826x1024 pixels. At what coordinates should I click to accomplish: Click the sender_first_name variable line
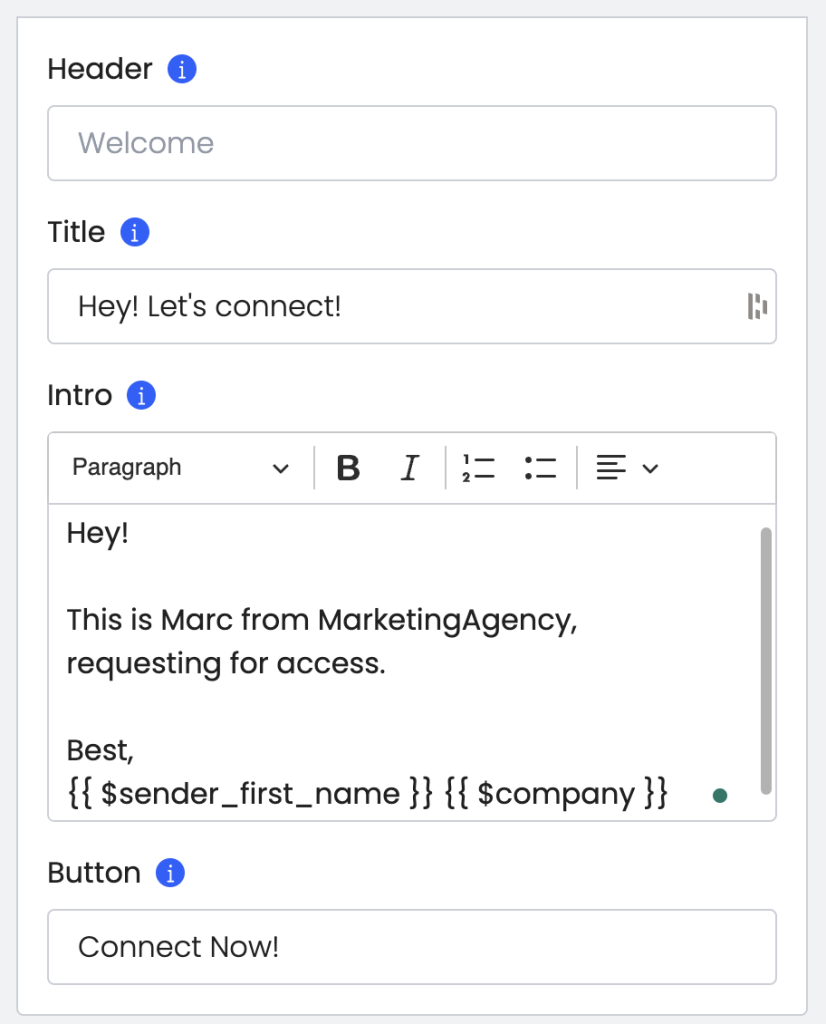tap(250, 794)
